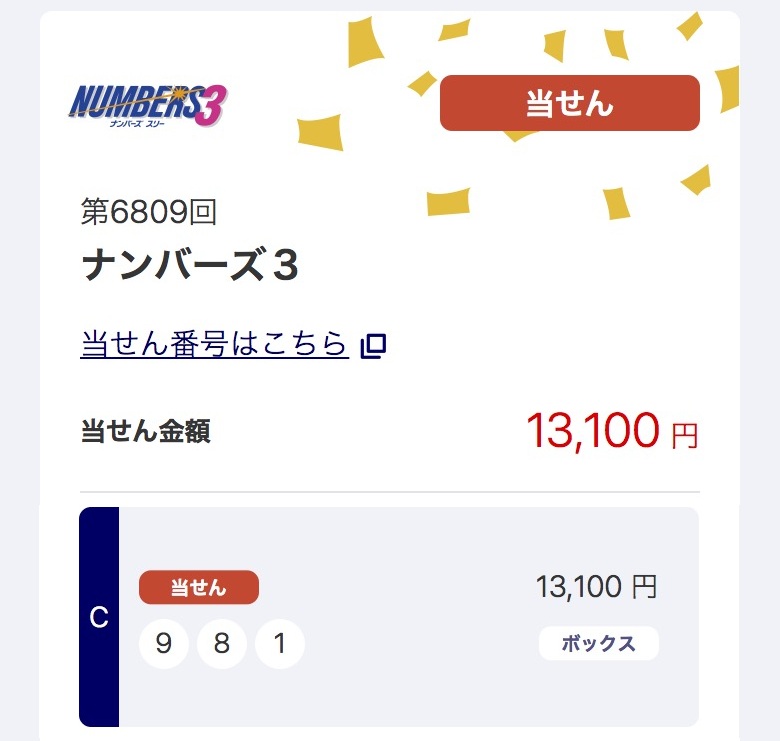Select the small 当せん badge in row C

[198, 588]
